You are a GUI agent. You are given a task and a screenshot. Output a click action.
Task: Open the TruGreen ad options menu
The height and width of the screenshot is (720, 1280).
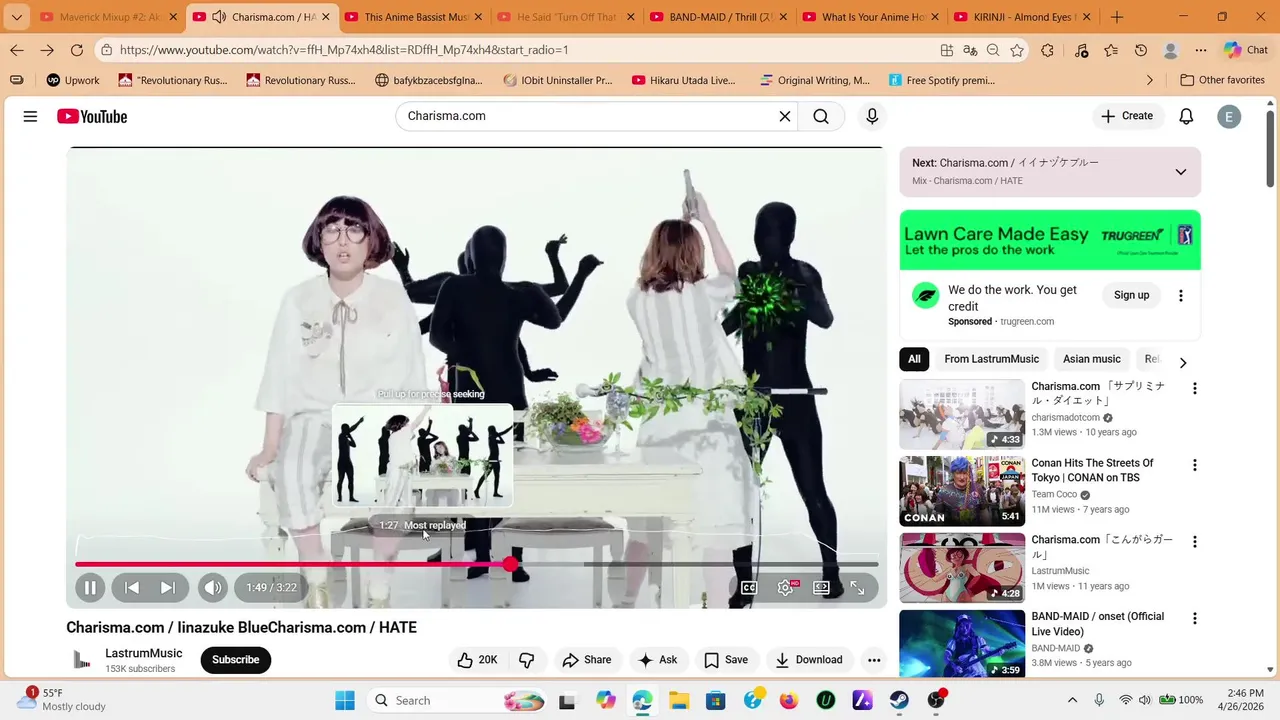[x=1181, y=296]
